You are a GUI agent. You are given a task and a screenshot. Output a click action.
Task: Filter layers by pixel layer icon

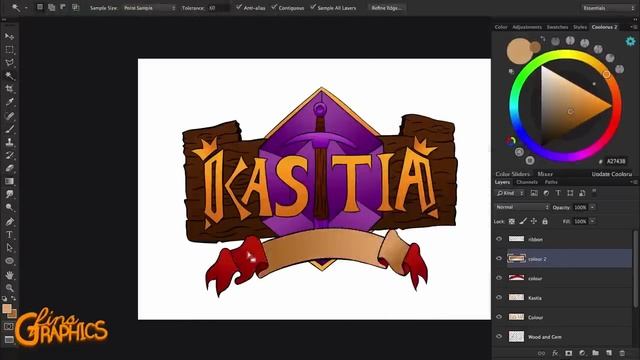pyautogui.click(x=534, y=193)
